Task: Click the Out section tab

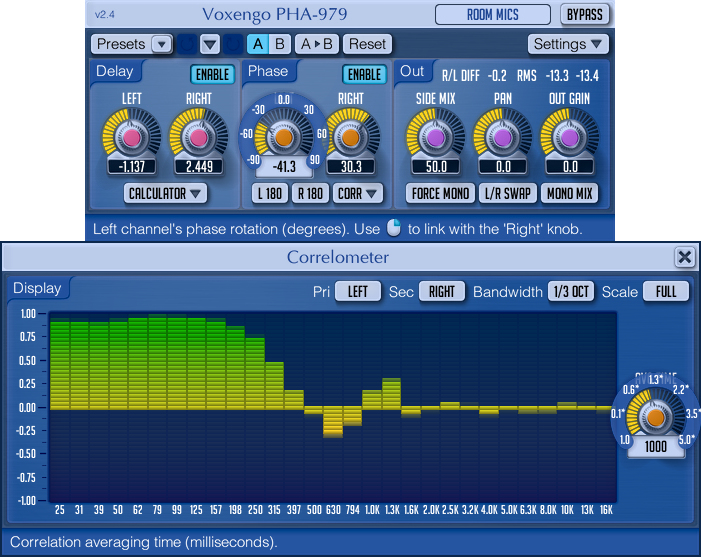Action: click(x=412, y=72)
